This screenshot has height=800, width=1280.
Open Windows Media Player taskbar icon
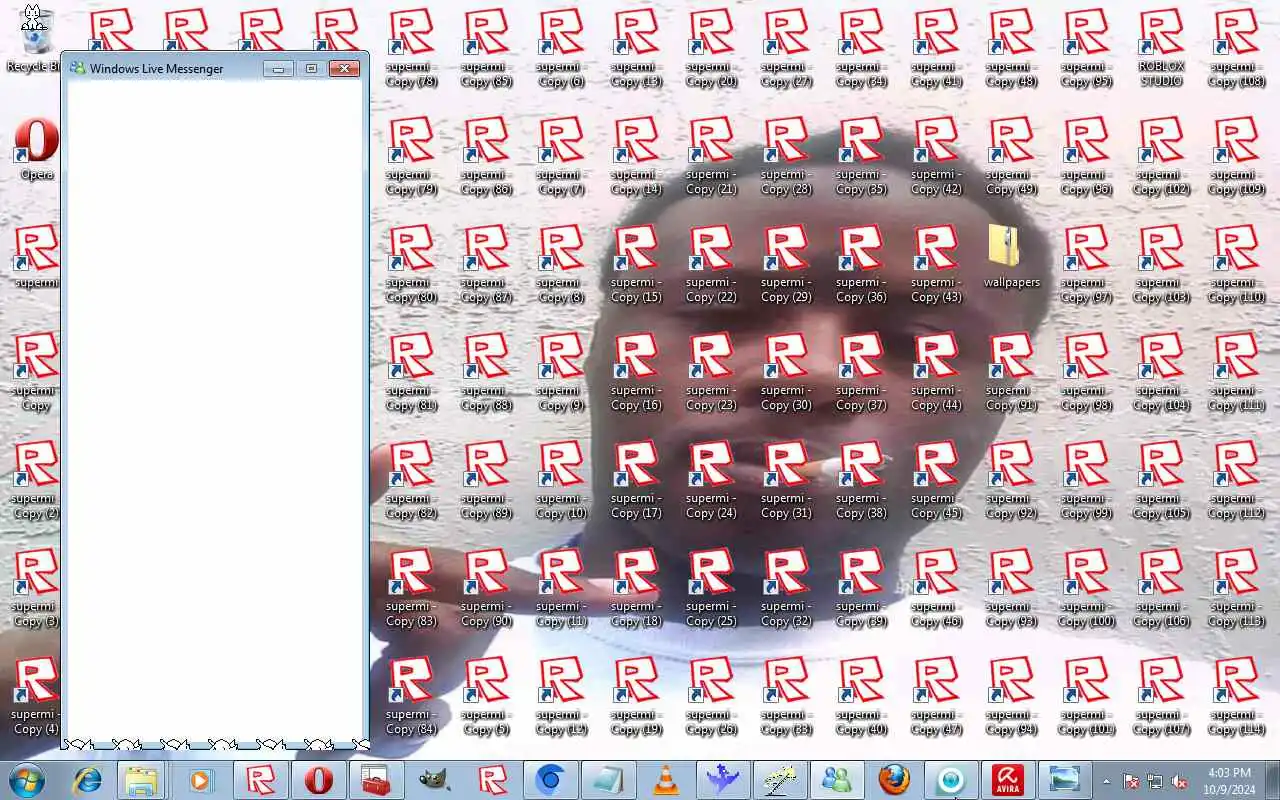[x=200, y=780]
